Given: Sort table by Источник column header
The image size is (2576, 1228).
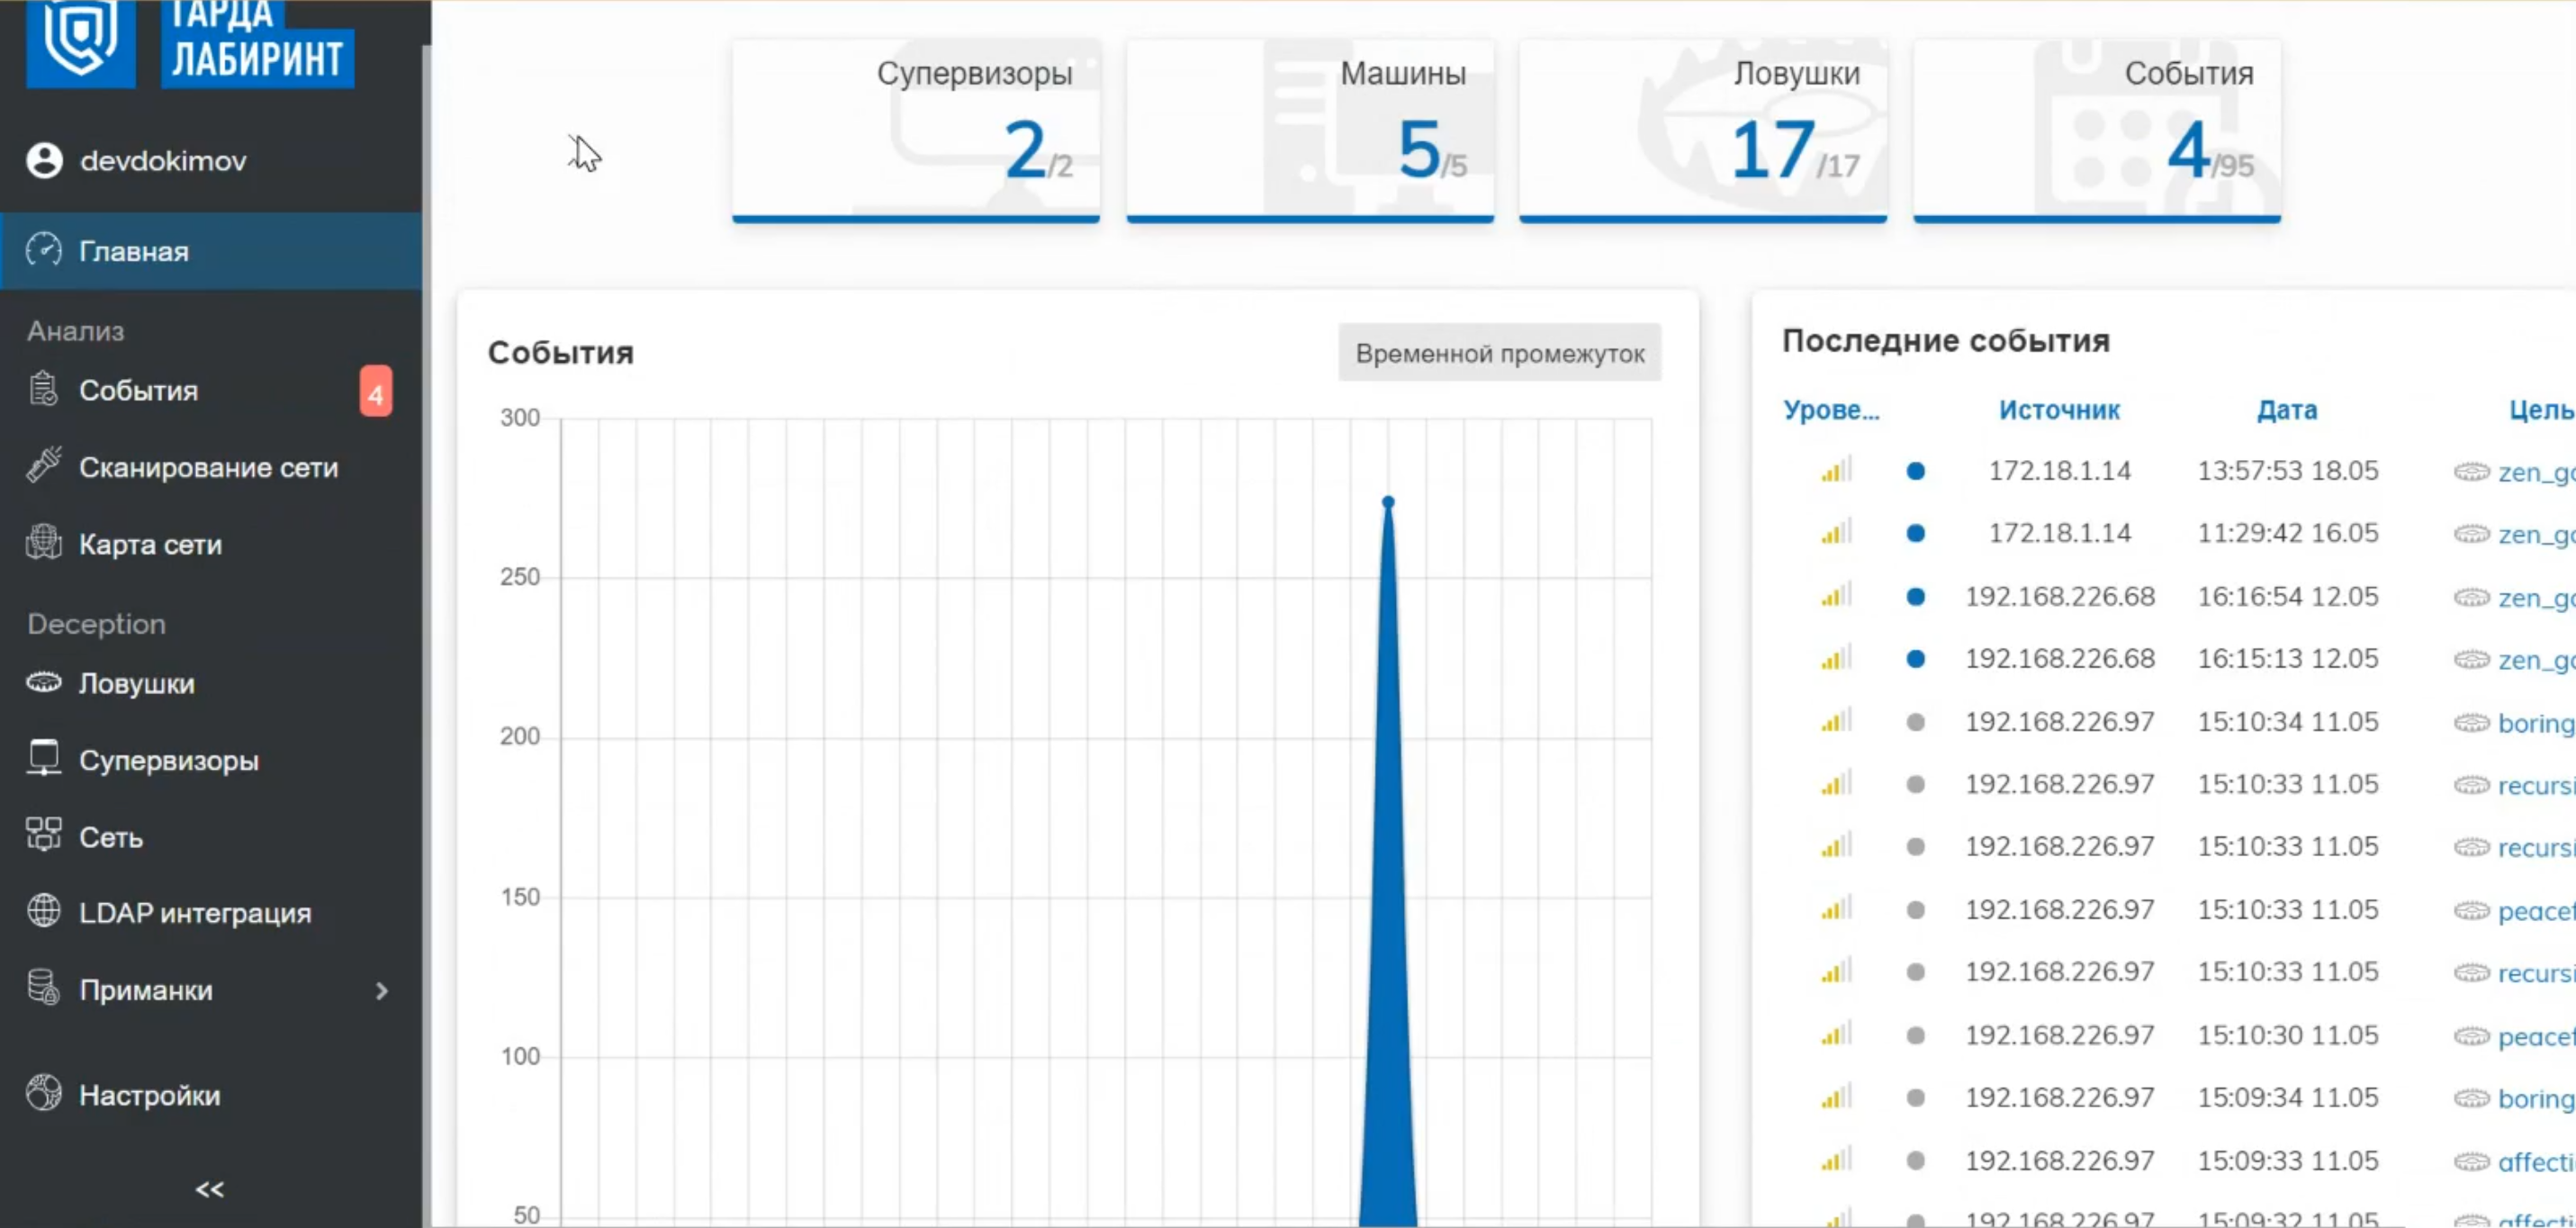Looking at the screenshot, I should tap(2058, 410).
